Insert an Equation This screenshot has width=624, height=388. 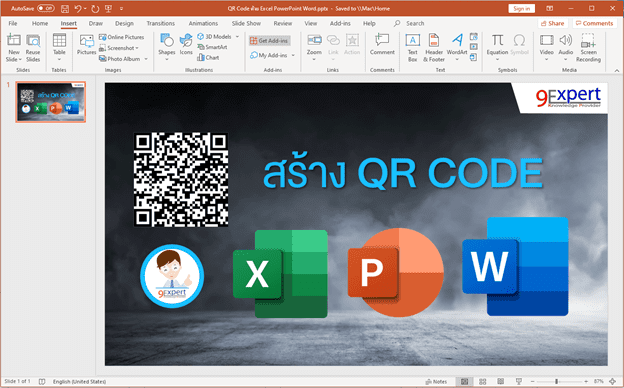[497, 47]
